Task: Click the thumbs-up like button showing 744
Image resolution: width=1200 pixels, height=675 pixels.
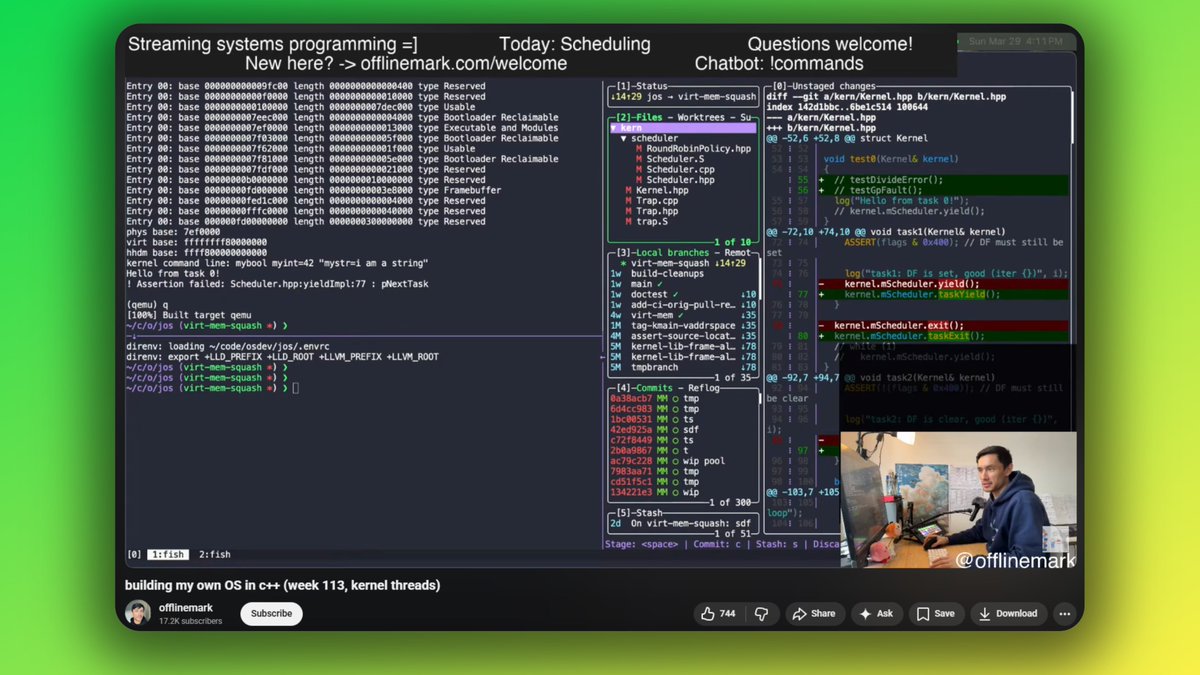Action: 718,613
